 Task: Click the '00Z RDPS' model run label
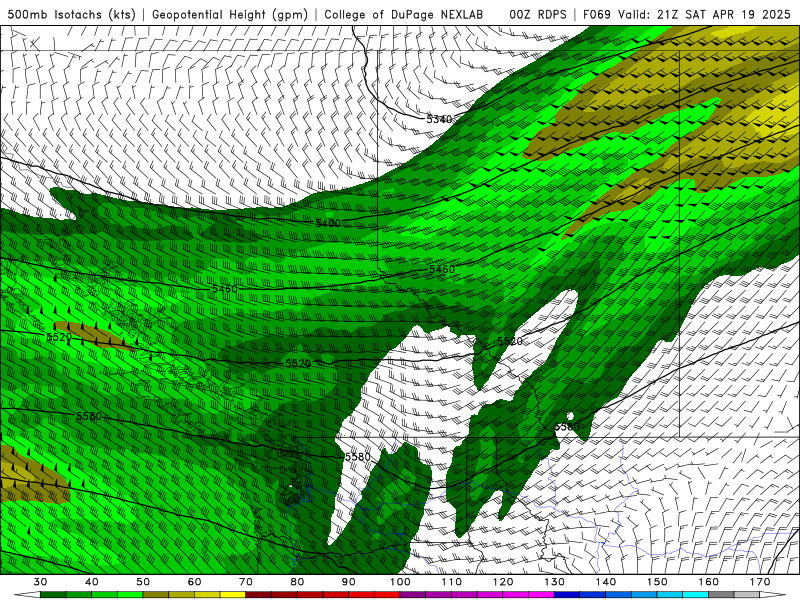[538, 14]
